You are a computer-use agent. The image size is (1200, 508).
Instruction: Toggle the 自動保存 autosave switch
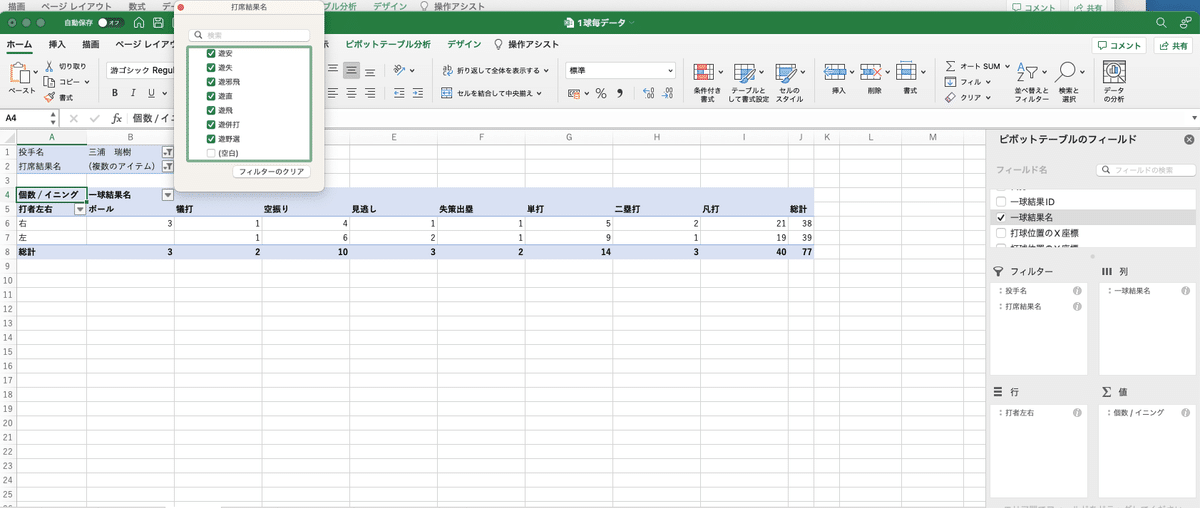click(x=110, y=23)
